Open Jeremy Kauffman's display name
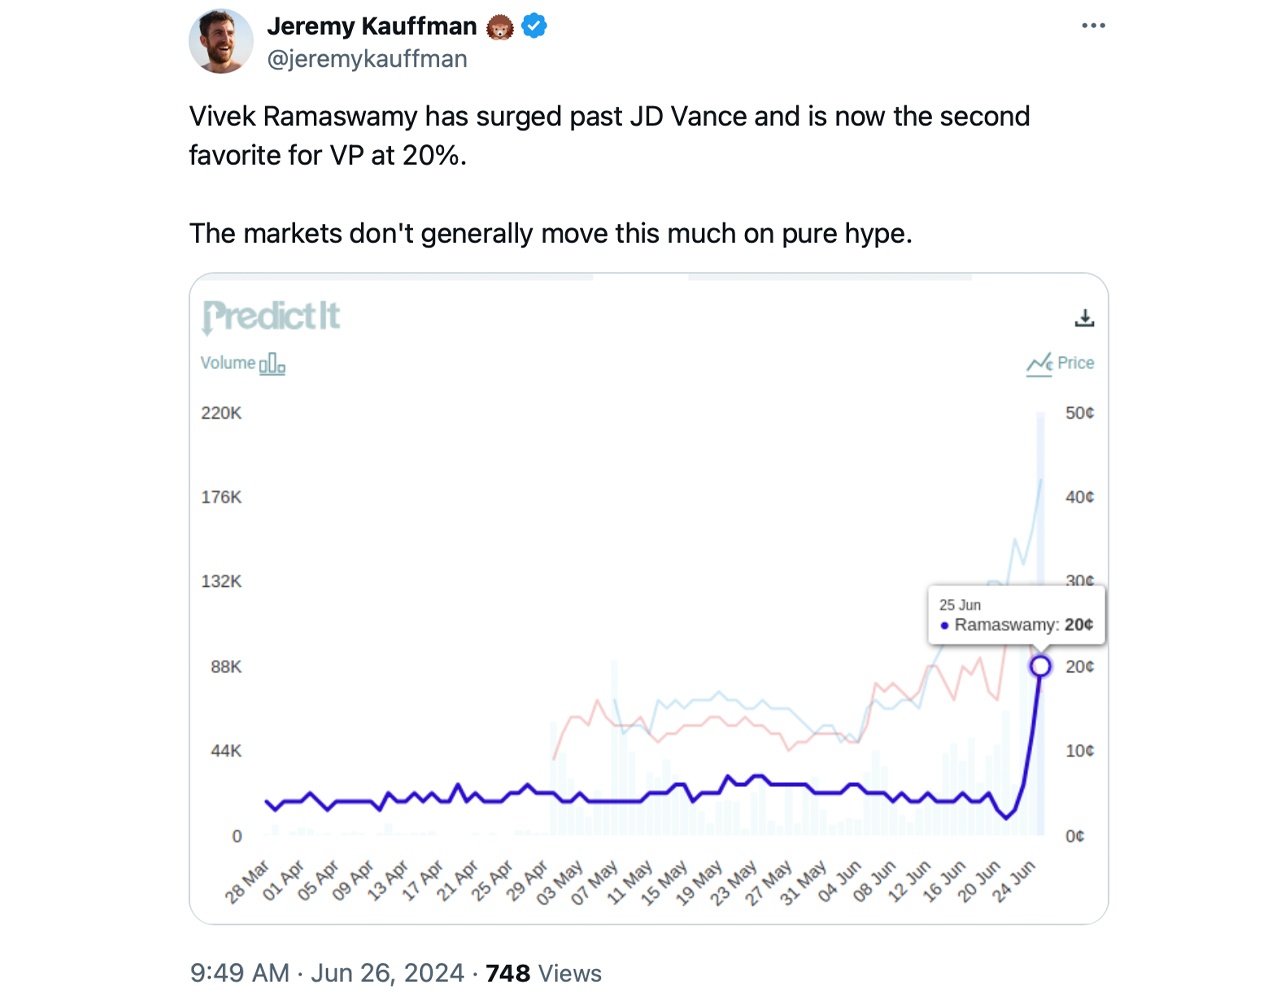1280x1000 pixels. pyautogui.click(x=371, y=26)
